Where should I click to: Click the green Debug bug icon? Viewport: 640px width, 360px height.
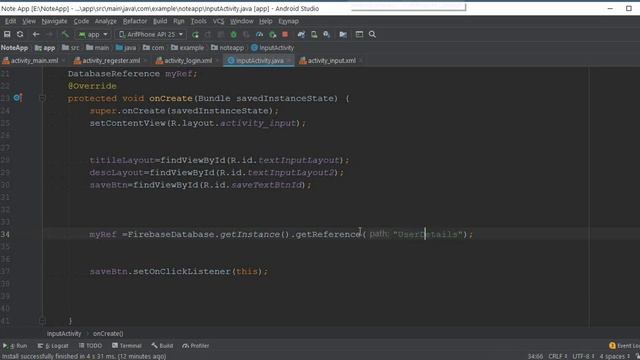[233, 34]
